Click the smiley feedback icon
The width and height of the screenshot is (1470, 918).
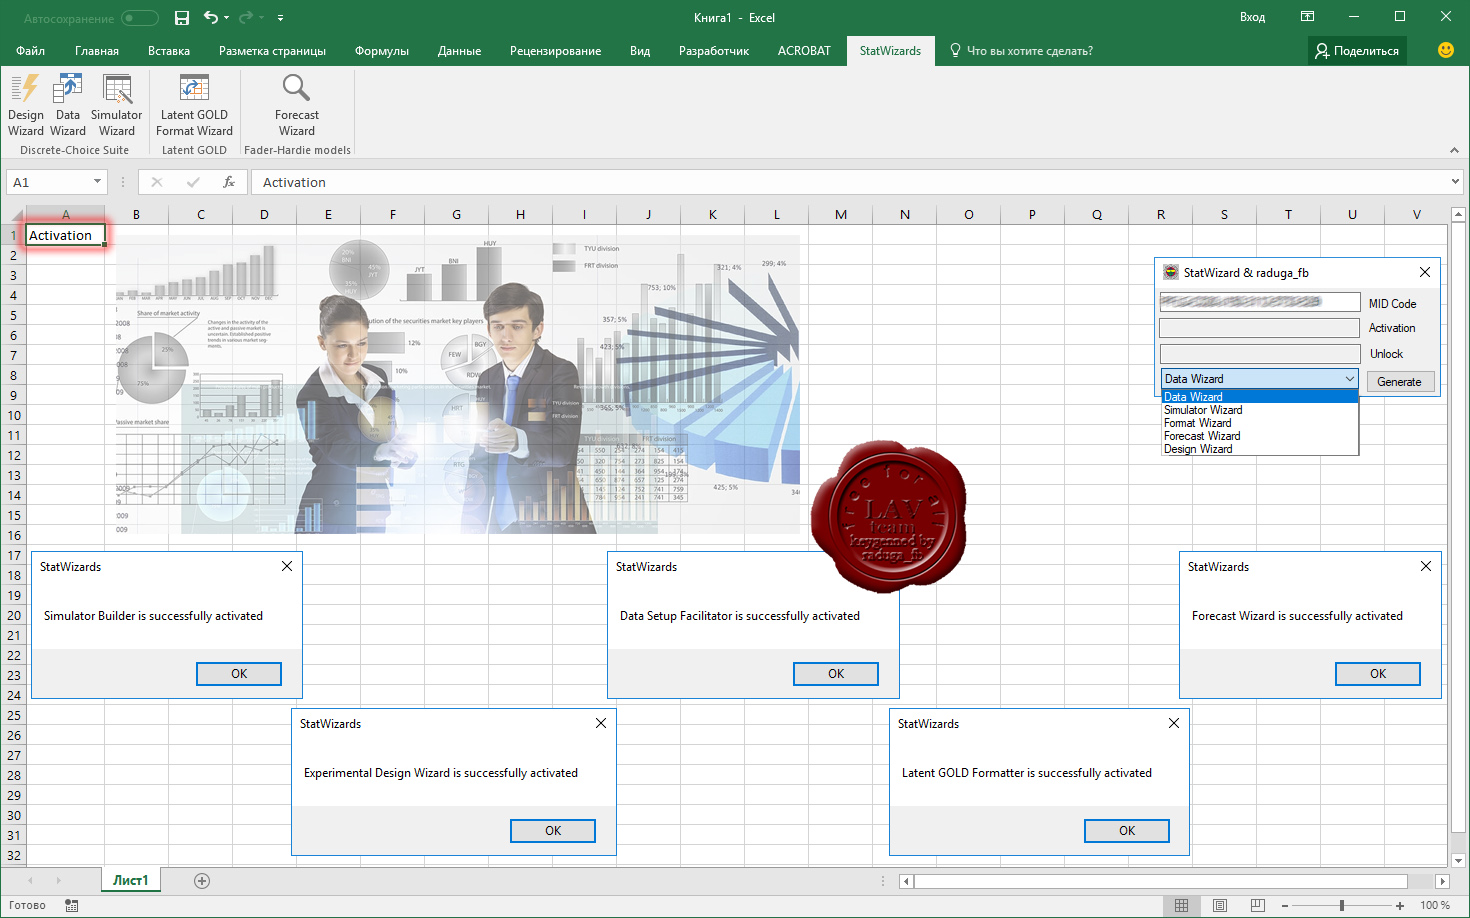point(1446,50)
